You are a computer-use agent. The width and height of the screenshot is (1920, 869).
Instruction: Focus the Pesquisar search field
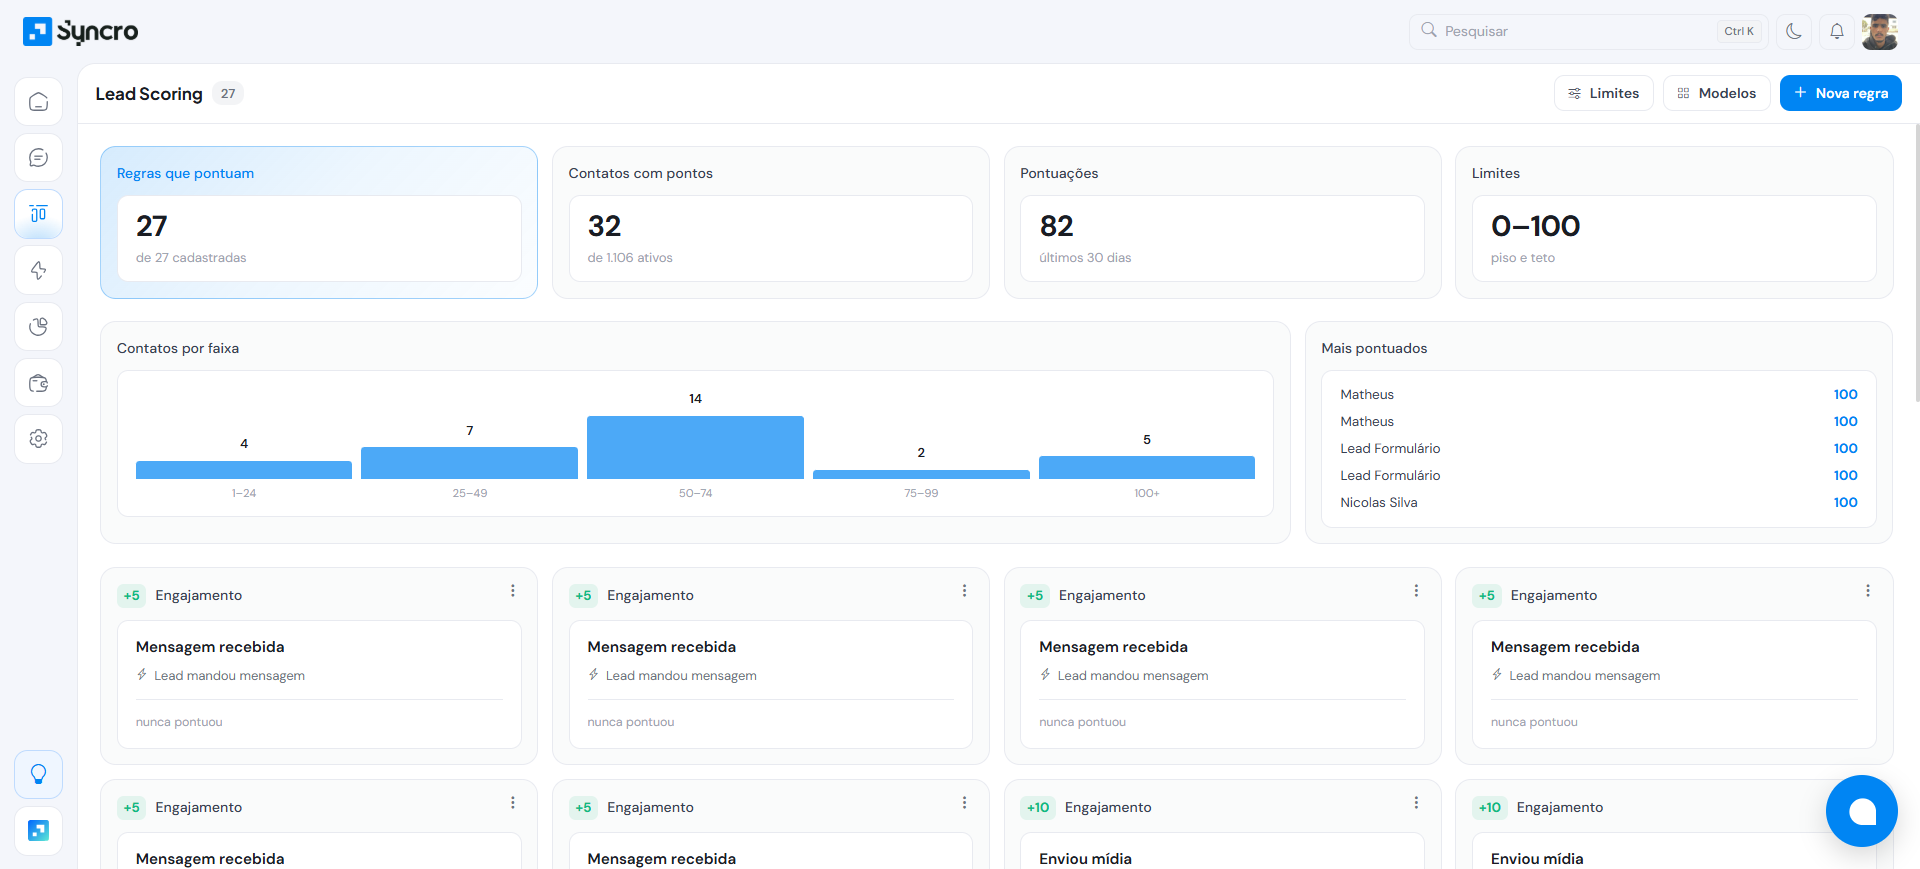pos(1588,31)
